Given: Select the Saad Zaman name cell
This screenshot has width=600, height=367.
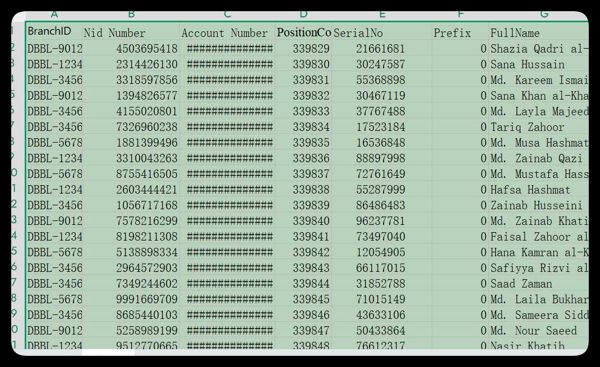Looking at the screenshot, I should coord(539,284).
